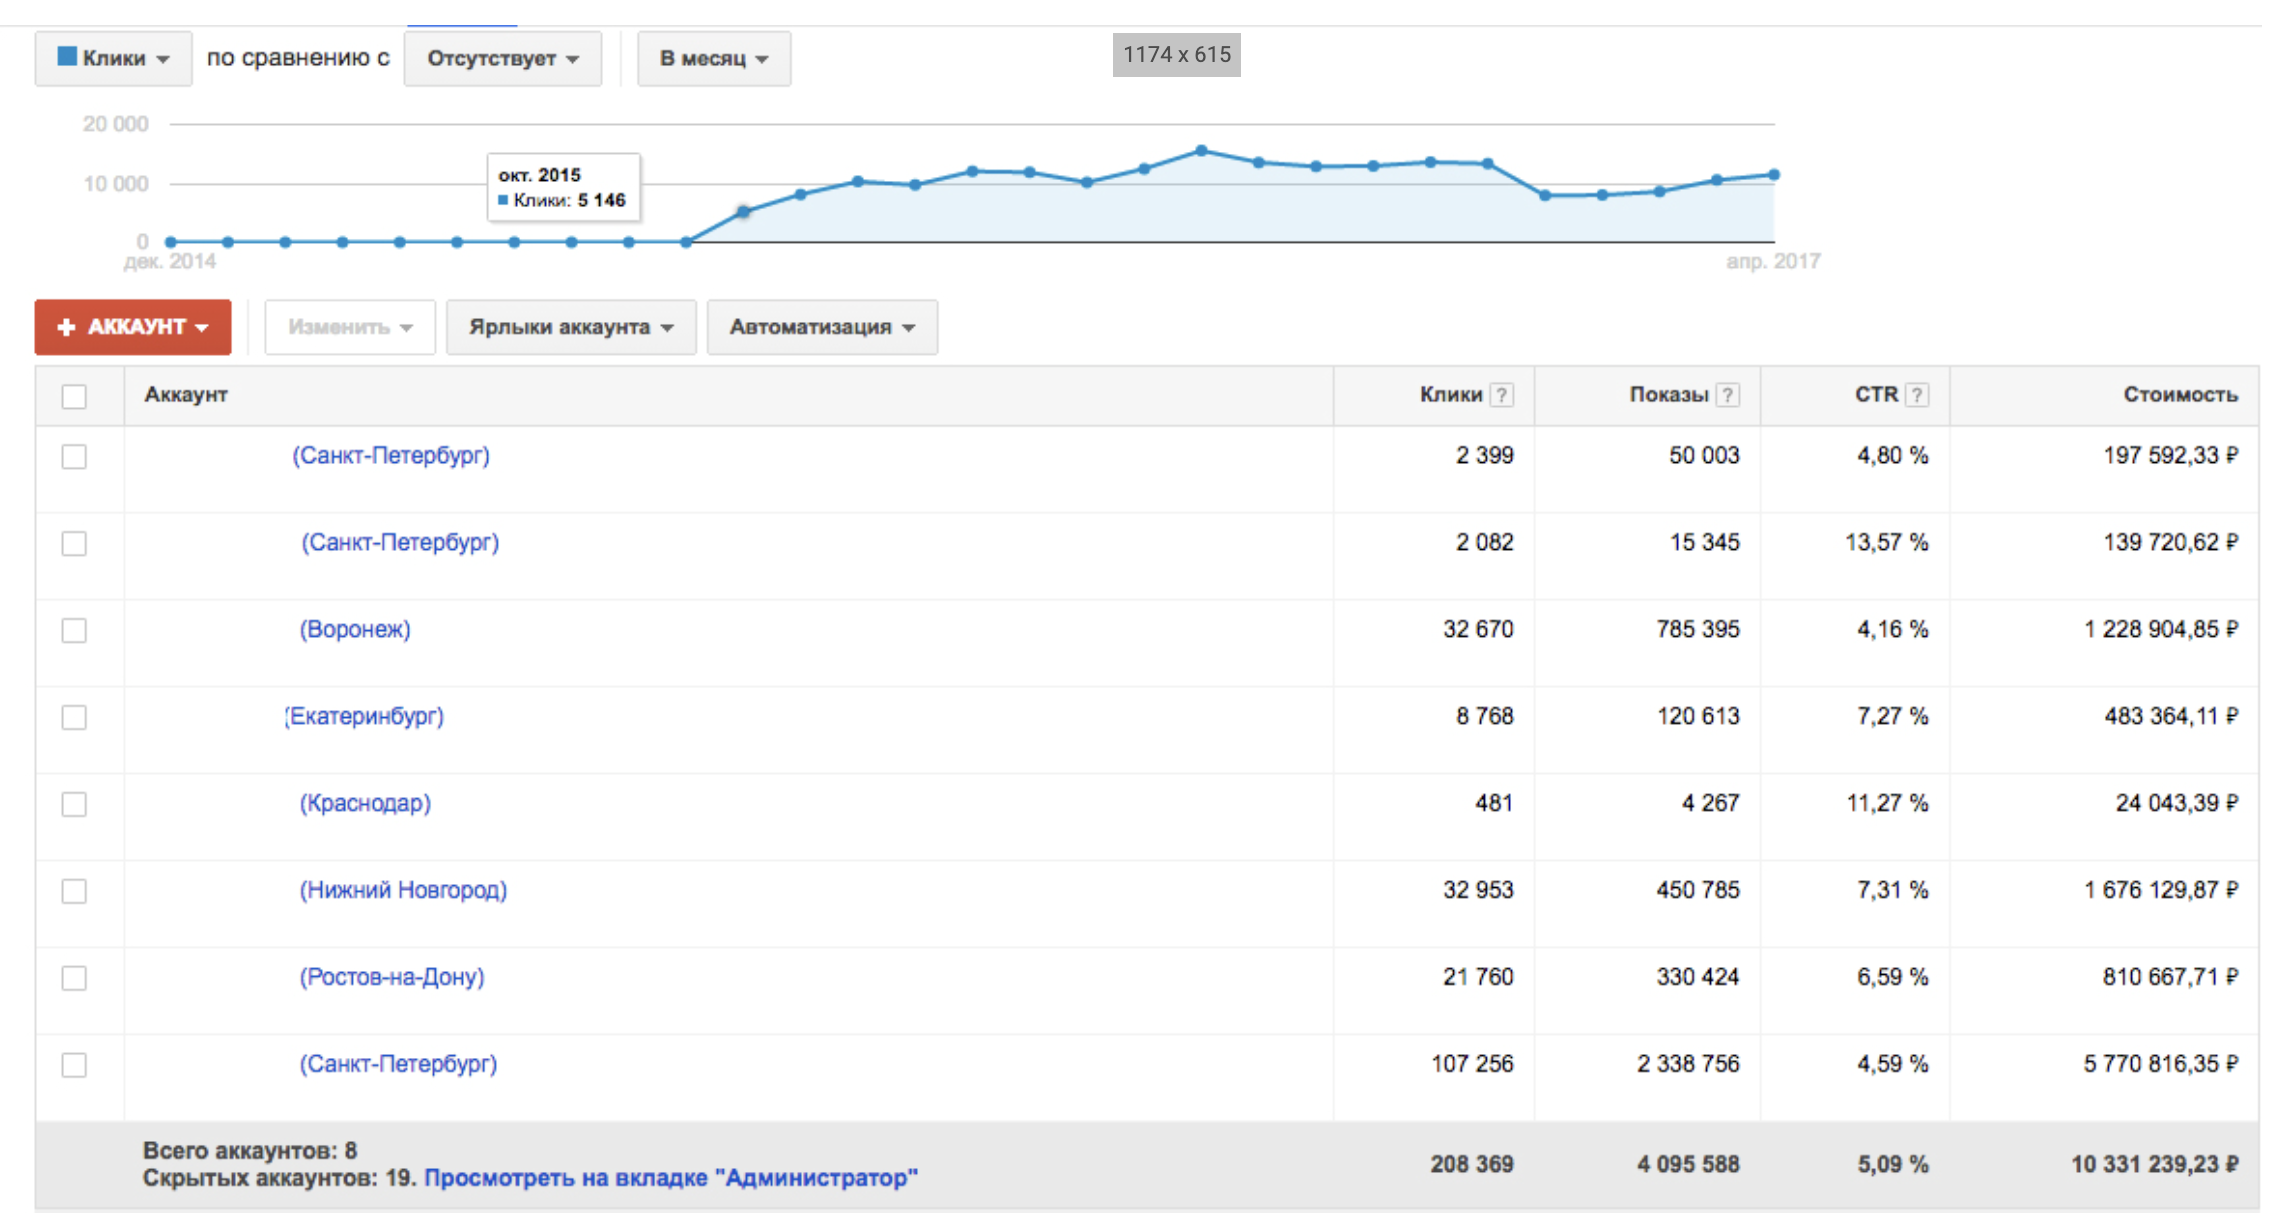Click the highest peak point on clicks chart
The width and height of the screenshot is (2278, 1230).
pos(1202,151)
